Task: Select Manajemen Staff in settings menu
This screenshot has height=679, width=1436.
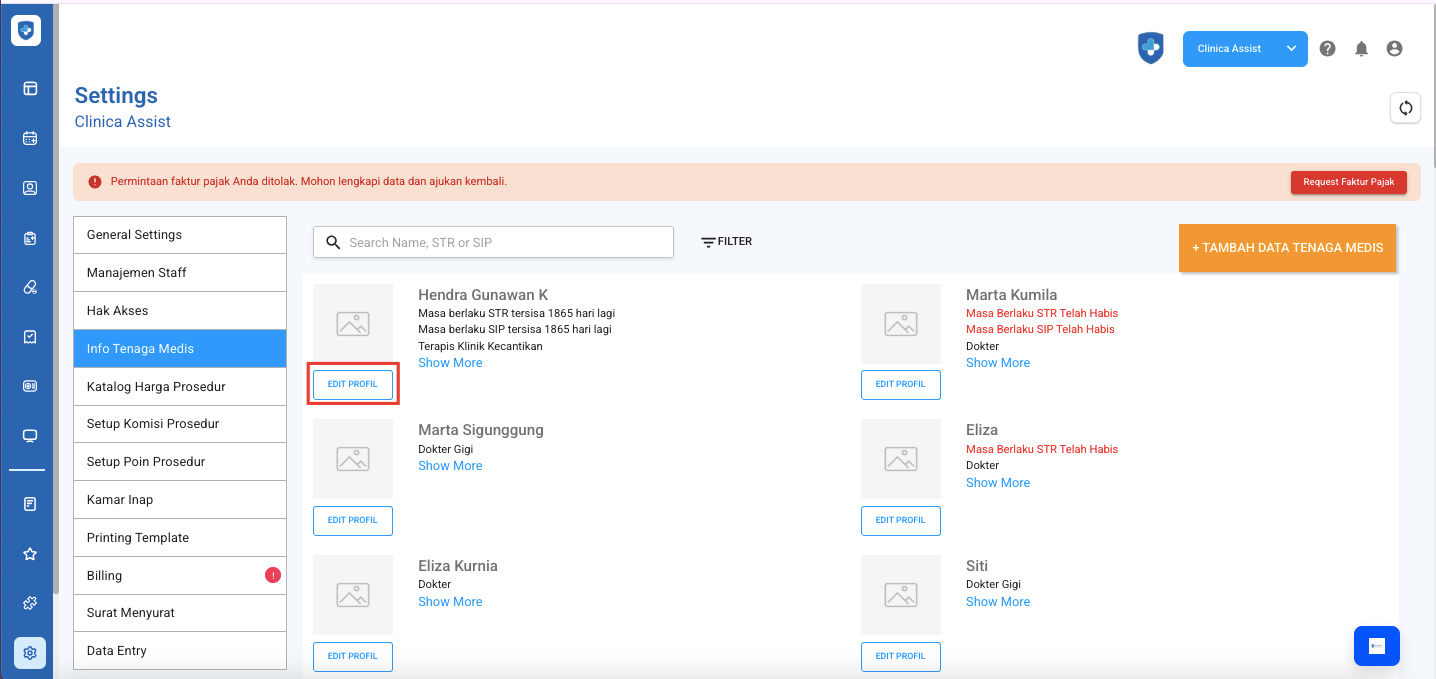Action: point(180,273)
